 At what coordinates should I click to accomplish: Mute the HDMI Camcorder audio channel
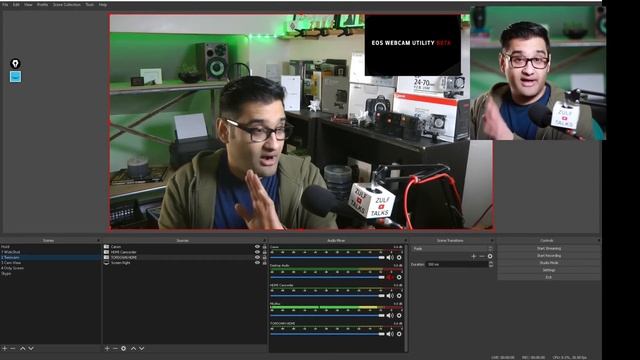[x=390, y=296]
